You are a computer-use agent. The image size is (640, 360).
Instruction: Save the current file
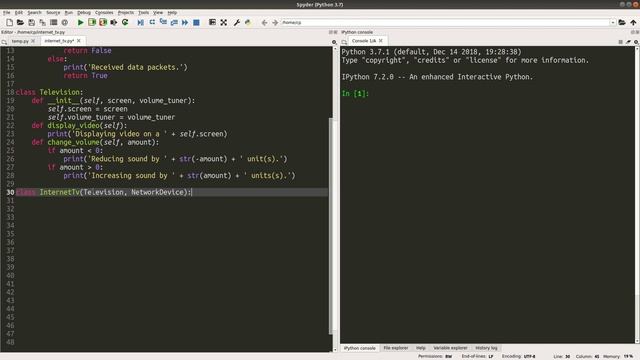(31, 22)
